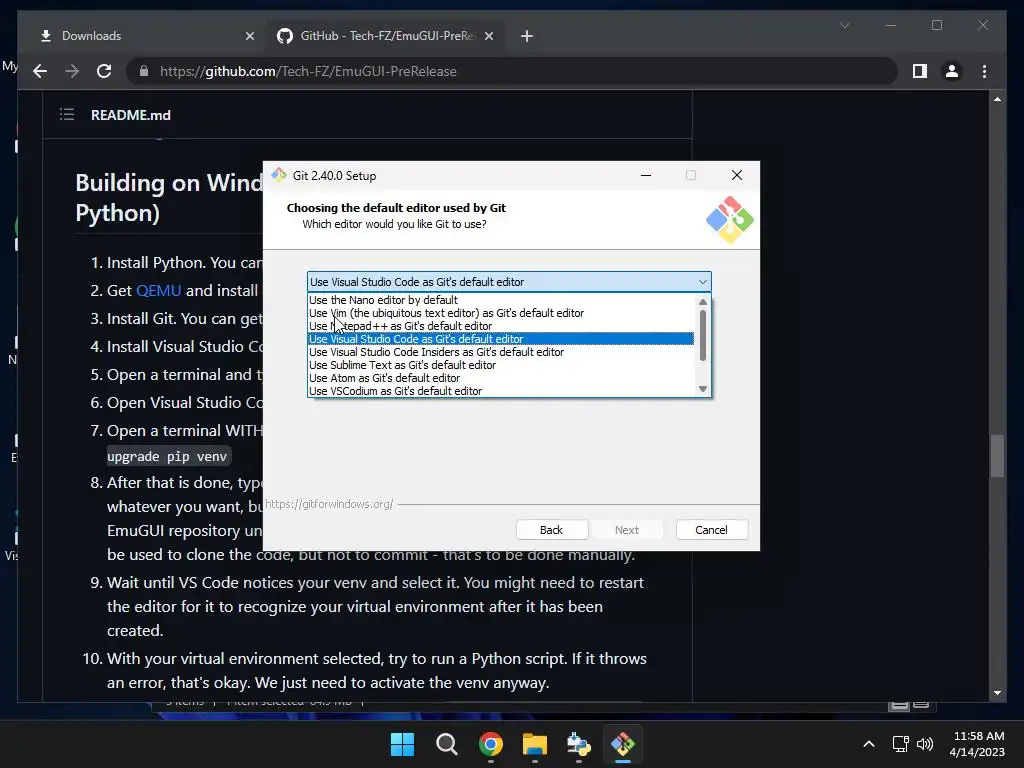Choose Visual Studio Code Insiders option
The height and width of the screenshot is (768, 1024).
pyautogui.click(x=500, y=352)
